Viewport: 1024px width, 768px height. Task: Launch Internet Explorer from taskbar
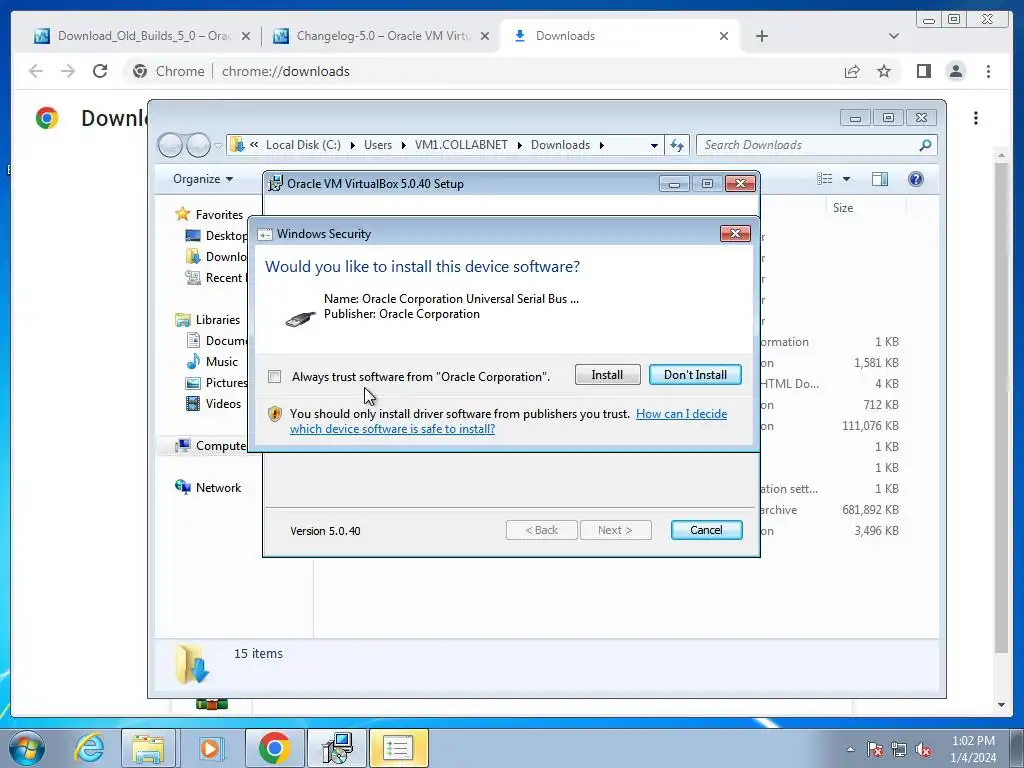(89, 748)
